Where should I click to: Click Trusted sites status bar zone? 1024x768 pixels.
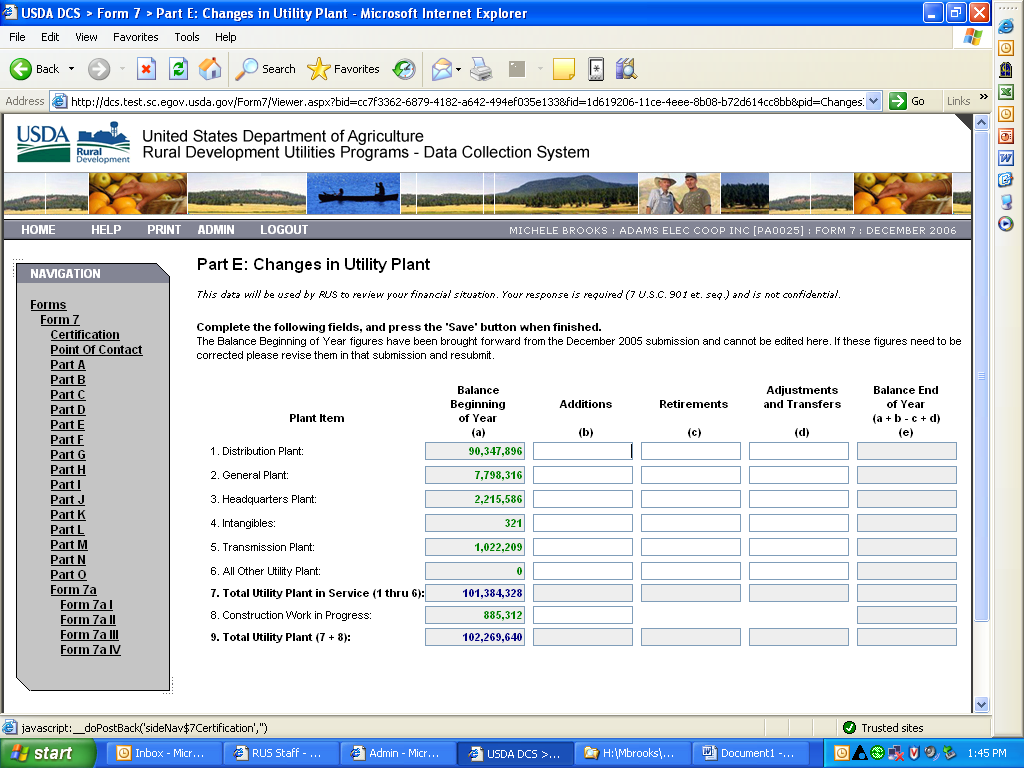pyautogui.click(x=884, y=728)
